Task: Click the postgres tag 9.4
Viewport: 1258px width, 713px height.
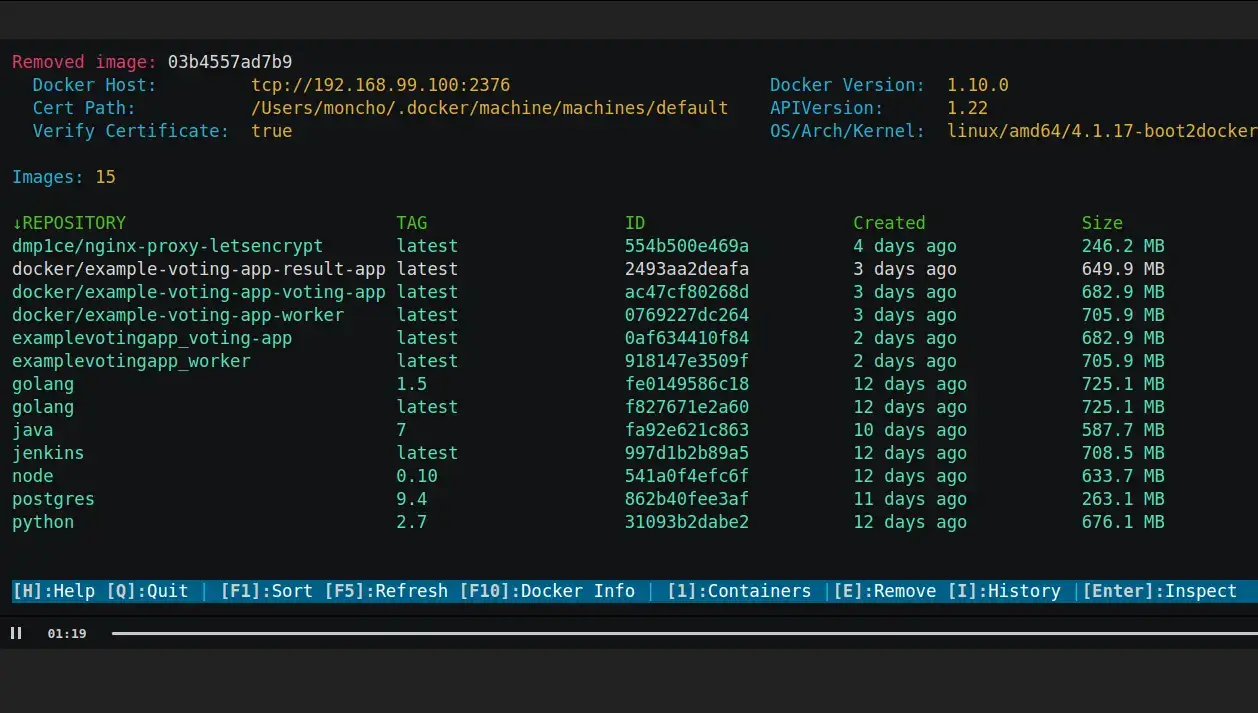Action: pyautogui.click(x=412, y=499)
